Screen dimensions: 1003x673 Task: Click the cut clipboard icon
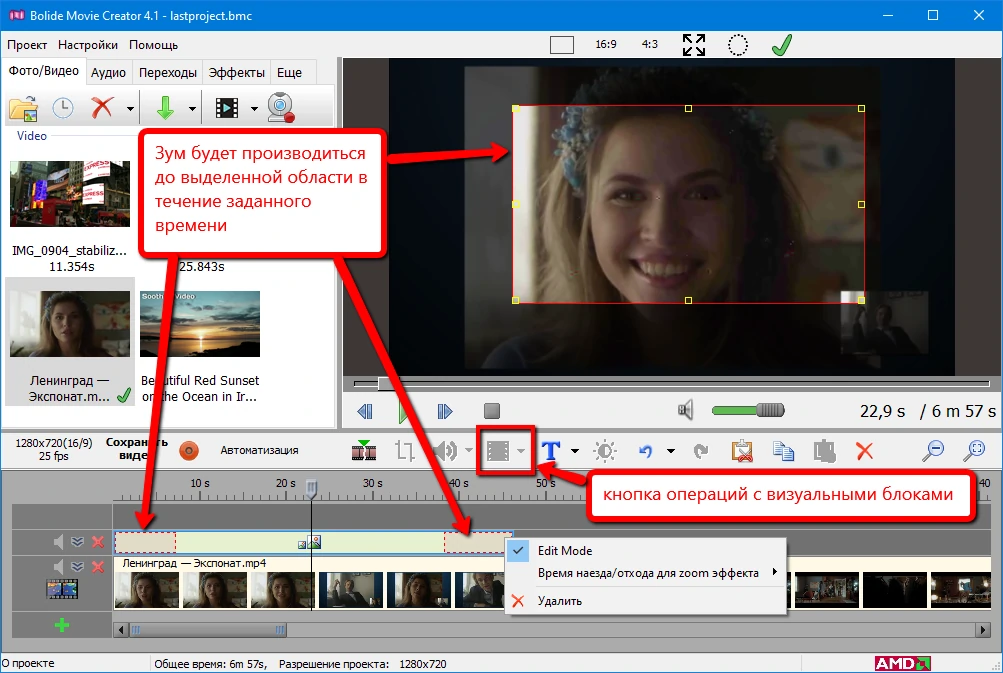coord(742,450)
